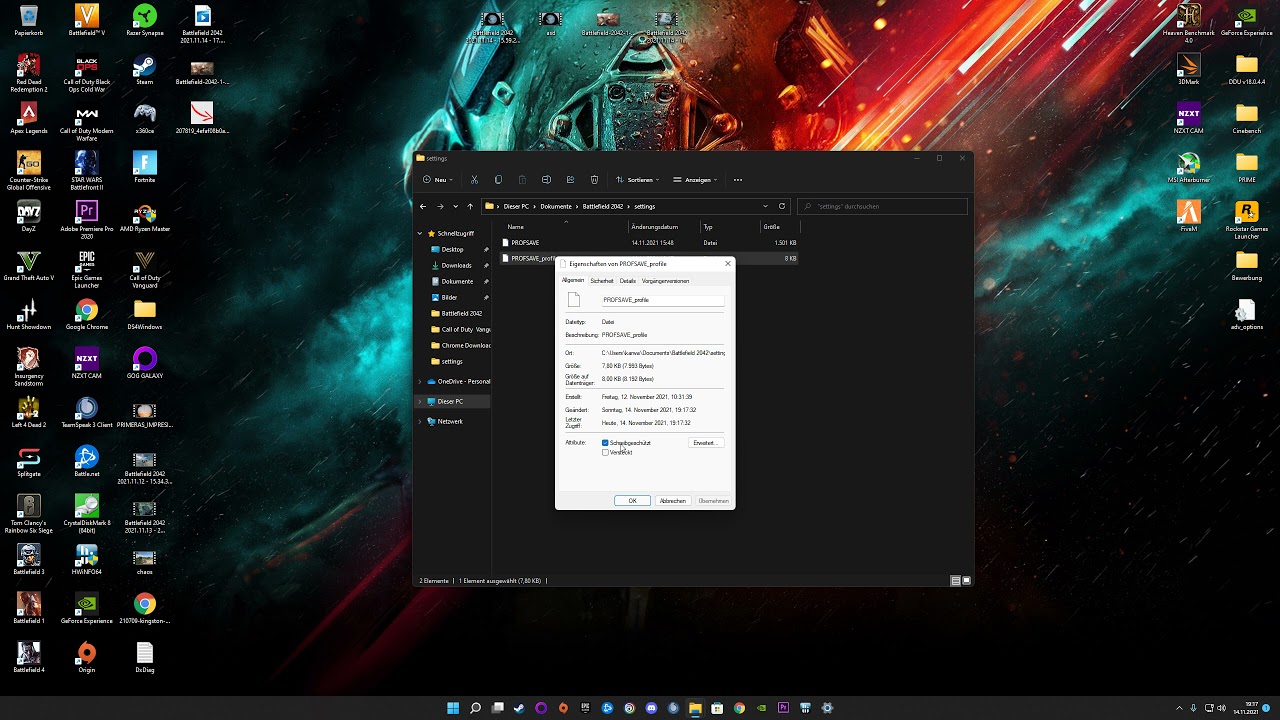1280x720 pixels.
Task: Open taskbar search magnifier
Action: coord(475,708)
